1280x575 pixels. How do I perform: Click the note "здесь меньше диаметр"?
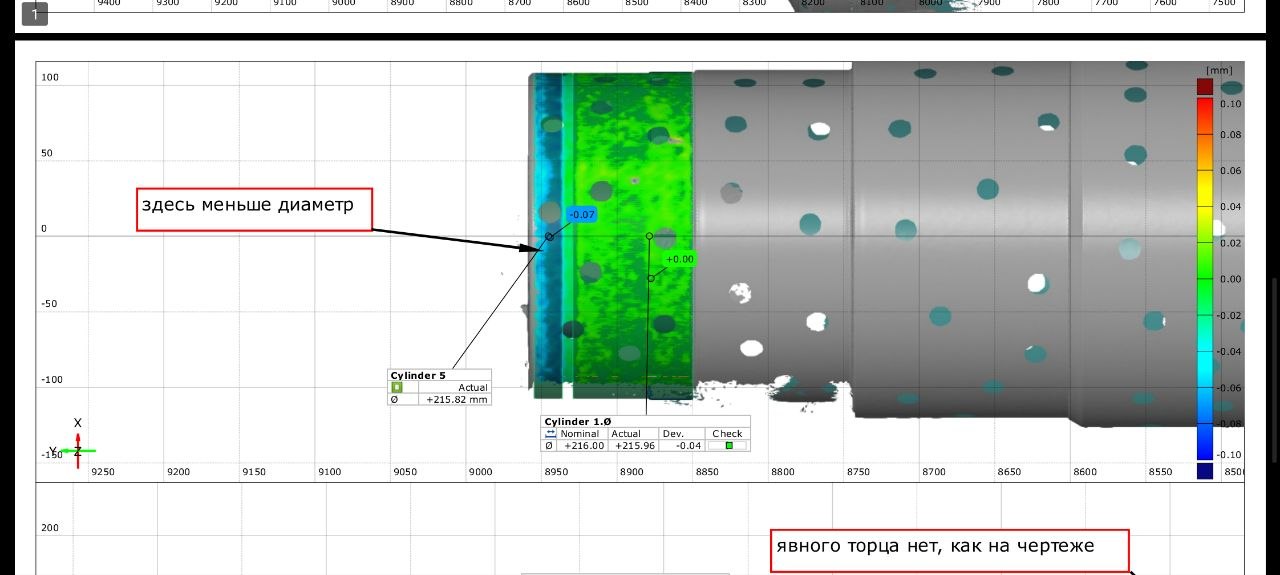click(x=254, y=209)
